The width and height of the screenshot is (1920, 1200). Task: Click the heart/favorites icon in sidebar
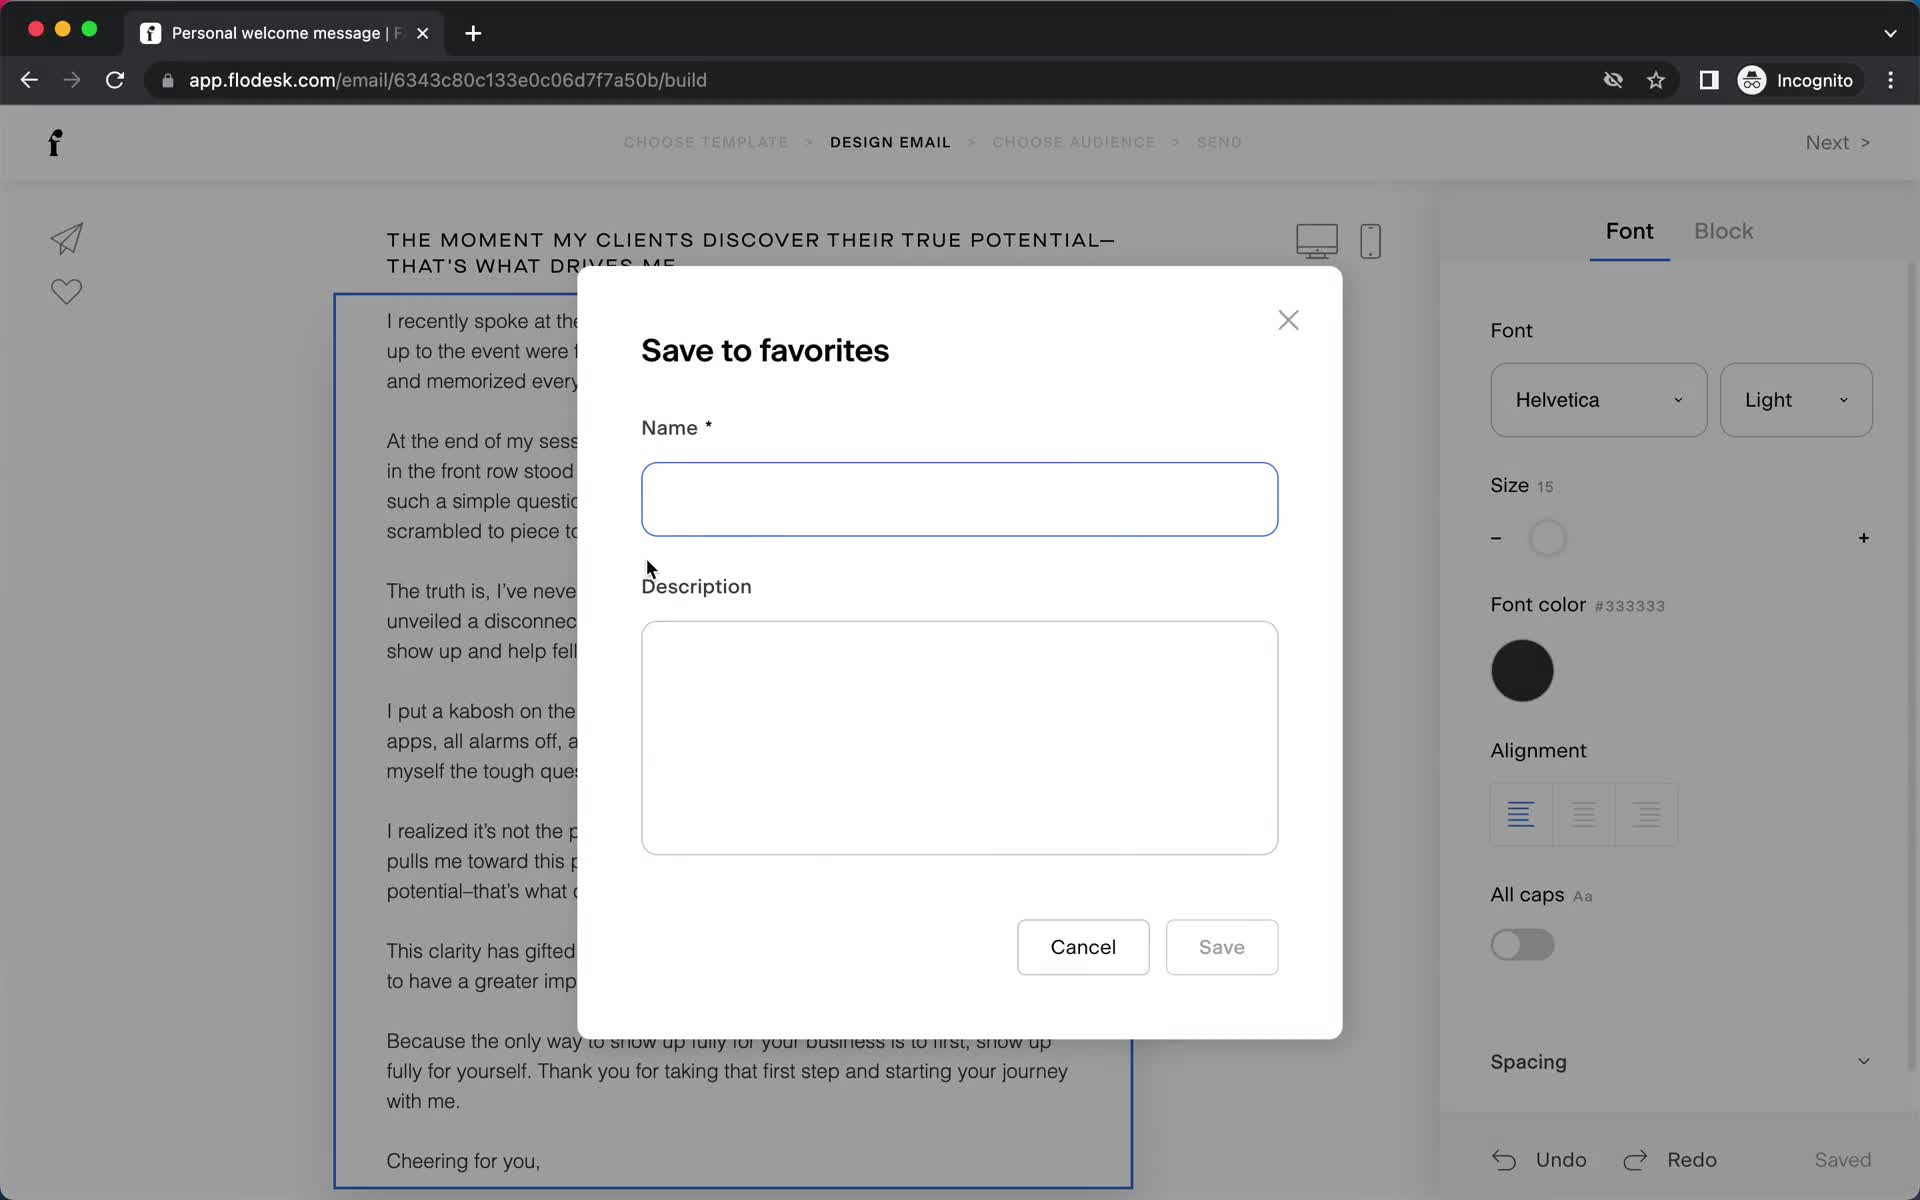click(68, 292)
